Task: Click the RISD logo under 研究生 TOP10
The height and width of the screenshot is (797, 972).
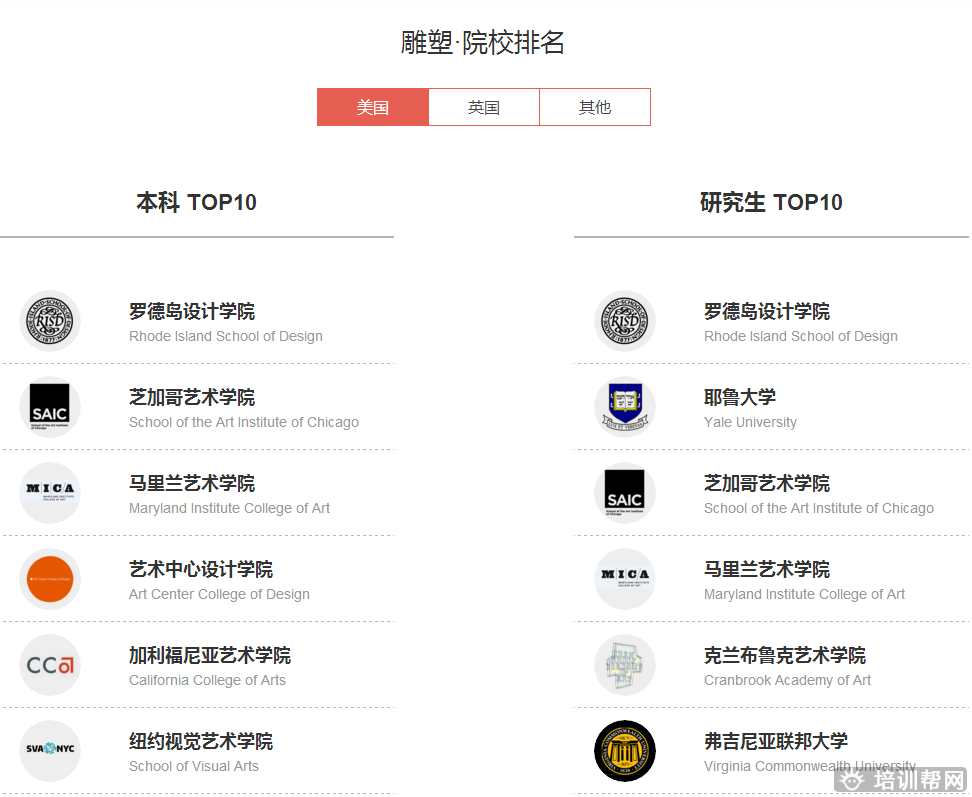Action: point(625,321)
